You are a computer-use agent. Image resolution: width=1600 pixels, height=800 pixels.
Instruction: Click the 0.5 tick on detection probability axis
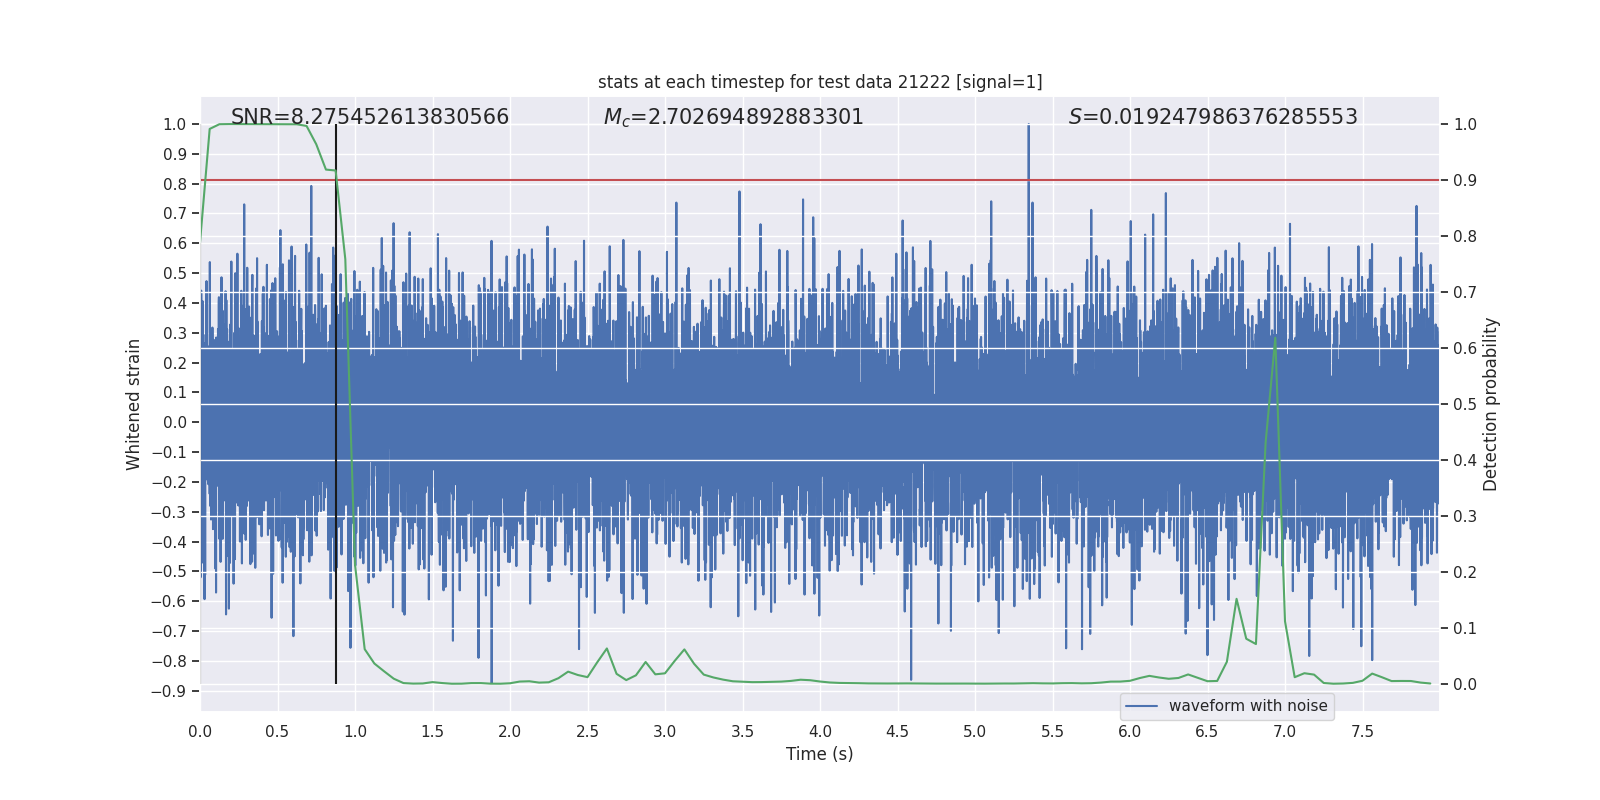click(x=1464, y=404)
